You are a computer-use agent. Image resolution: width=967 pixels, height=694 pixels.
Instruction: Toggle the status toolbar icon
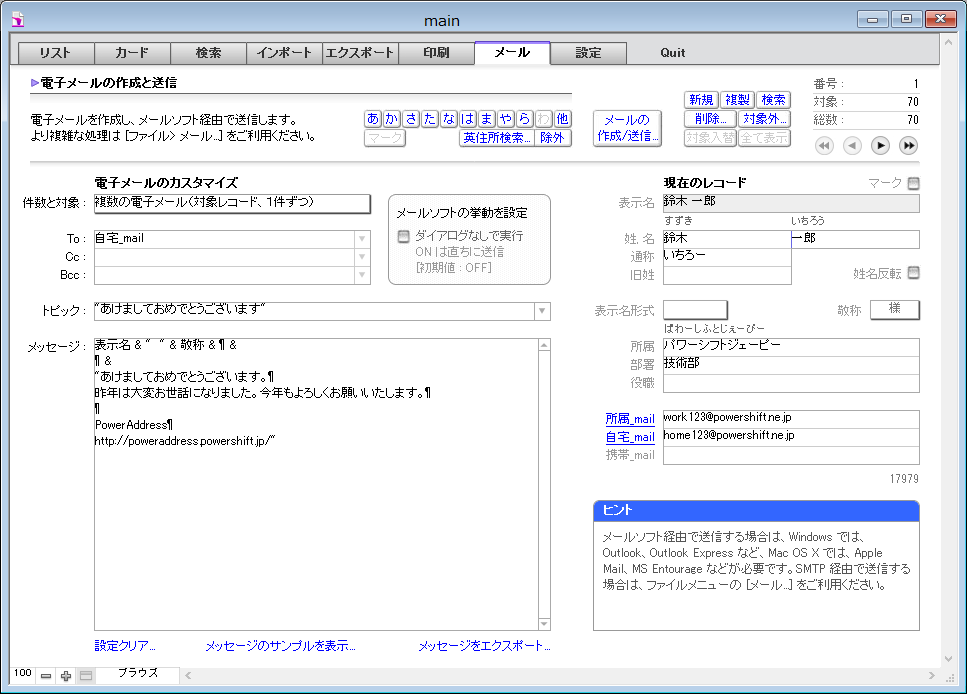click(86, 676)
